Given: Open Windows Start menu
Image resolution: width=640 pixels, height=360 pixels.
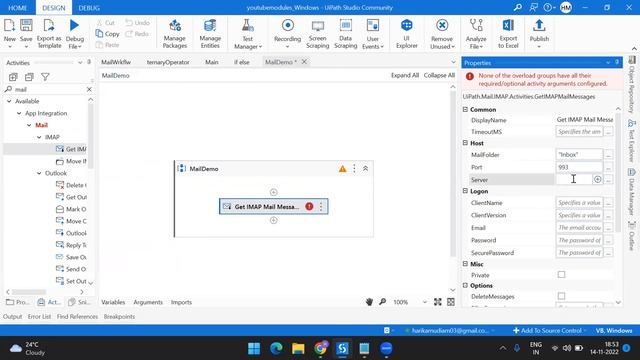Looking at the screenshot, I should (x=254, y=348).
